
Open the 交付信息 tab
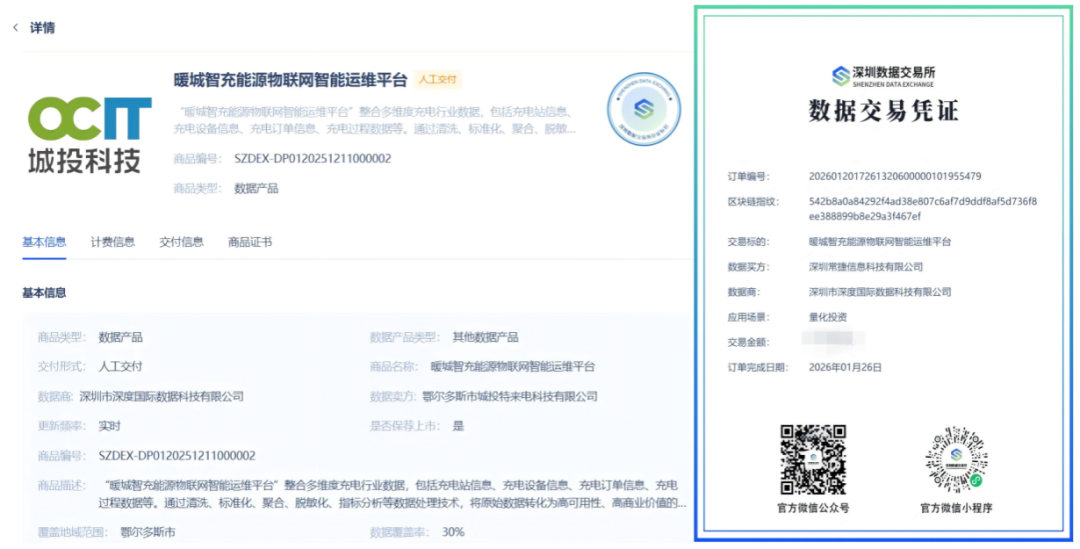pyautogui.click(x=181, y=242)
